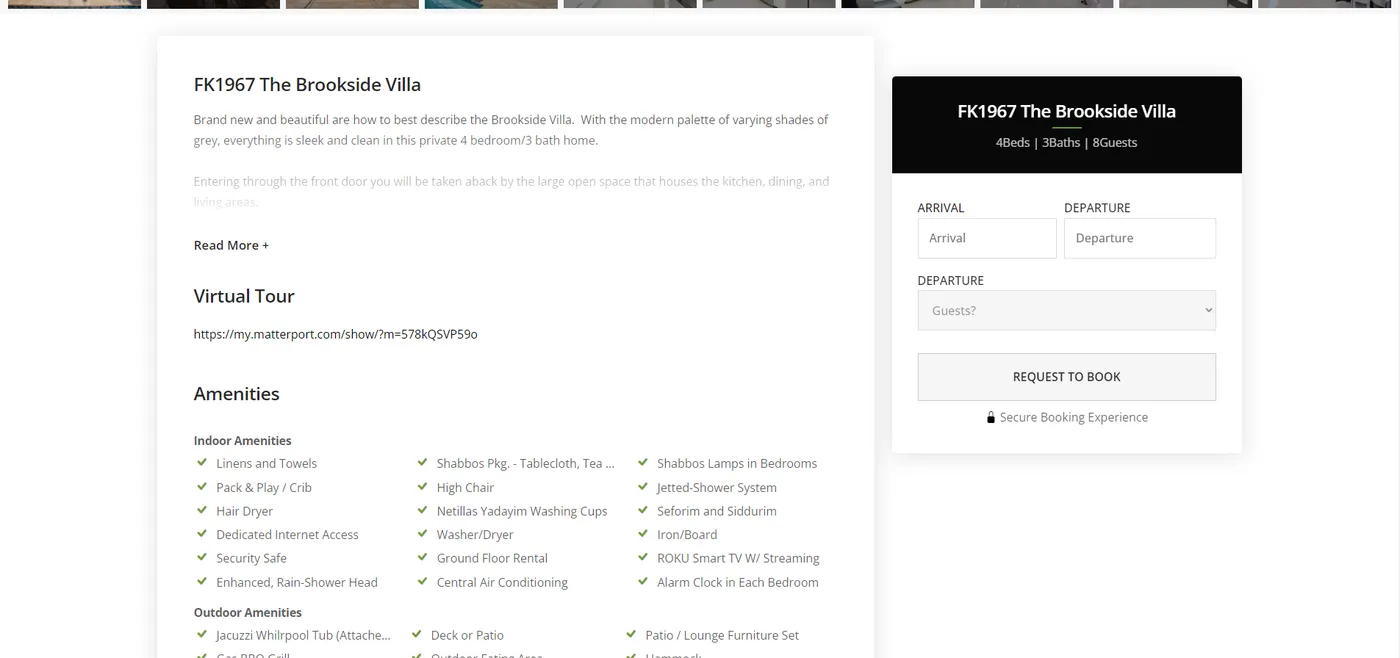Click the High Chair amenity text
Image resolution: width=1400 pixels, height=658 pixels.
[465, 487]
